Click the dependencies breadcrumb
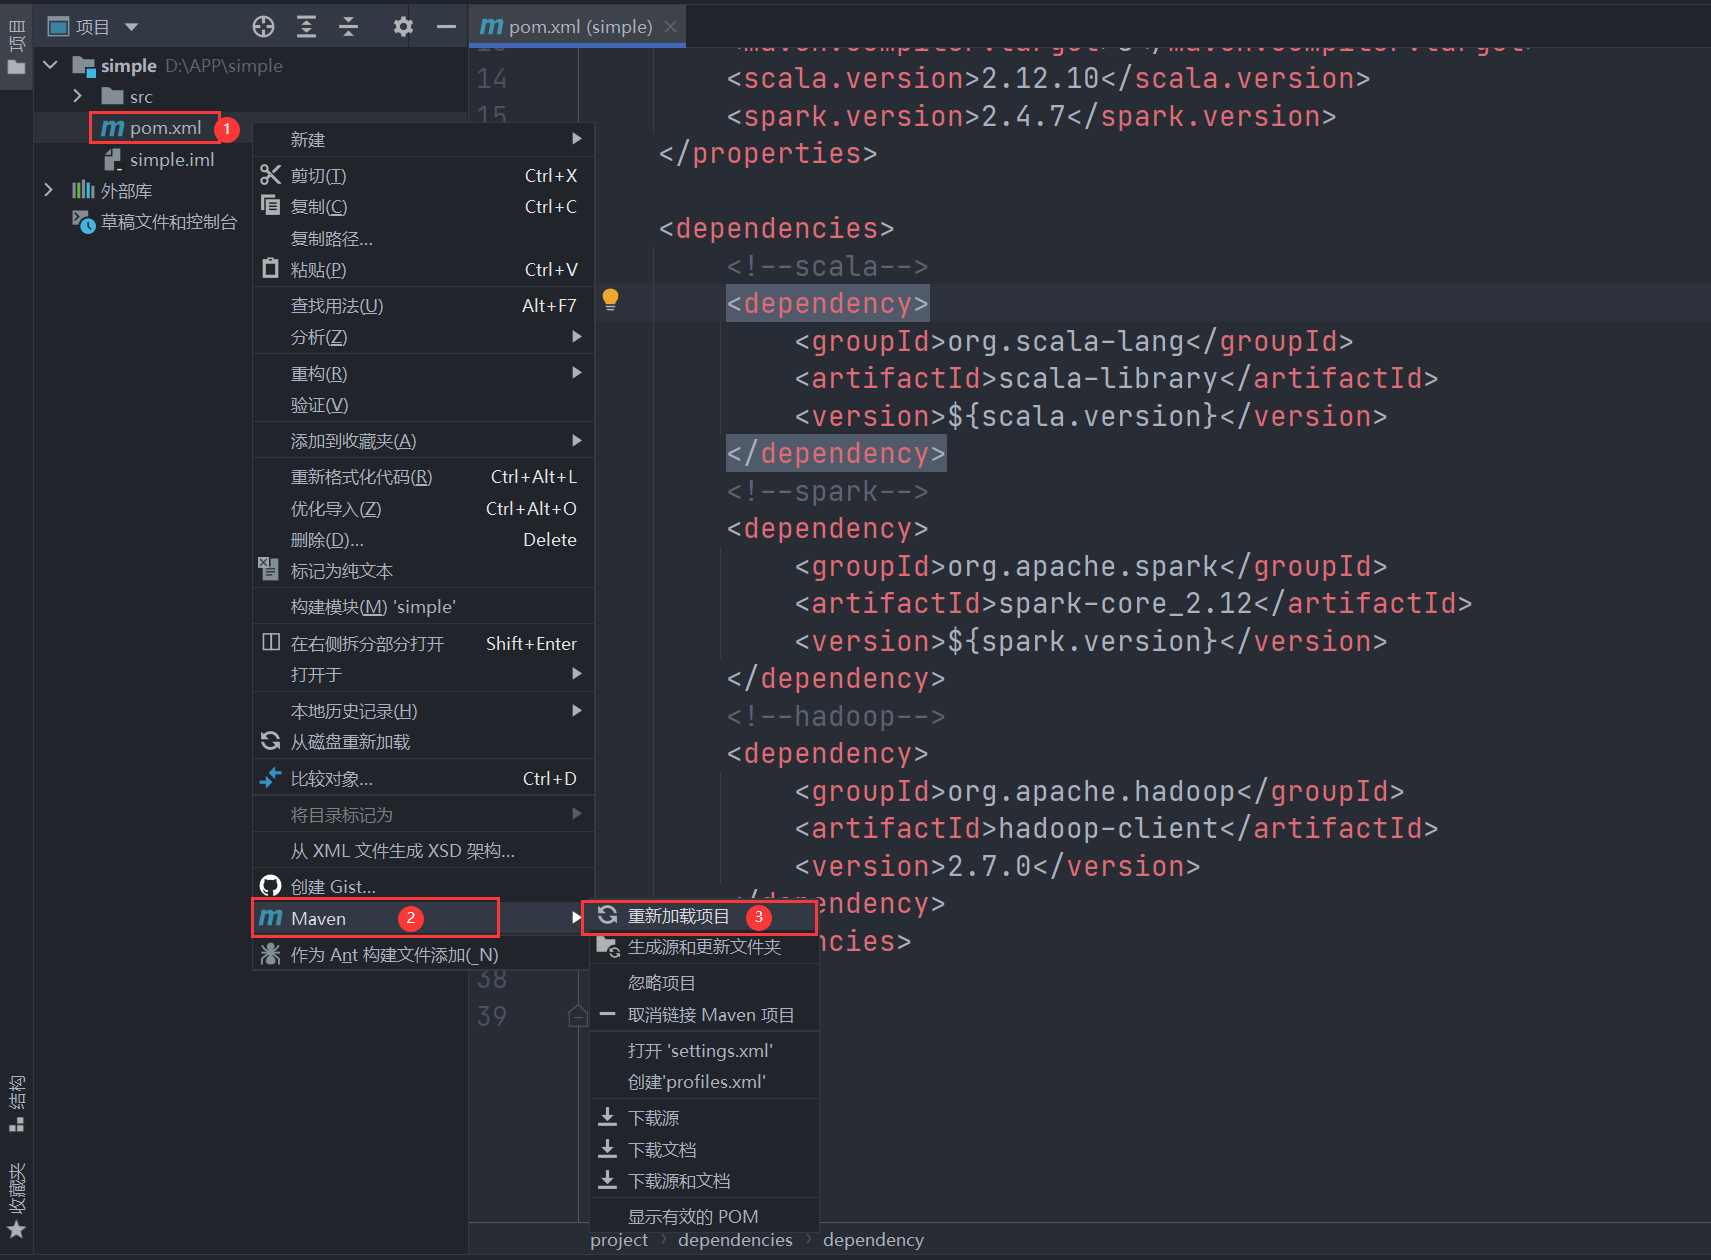This screenshot has width=1711, height=1260. [x=735, y=1239]
